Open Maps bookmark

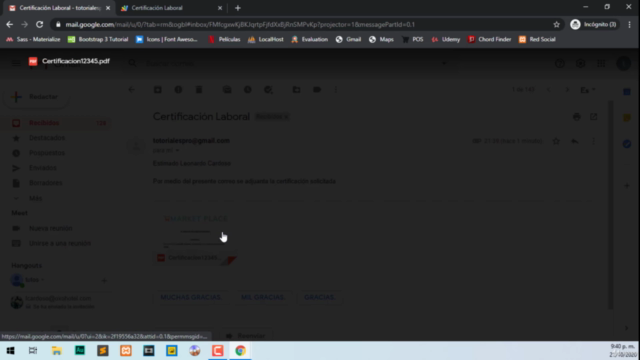pyautogui.click(x=381, y=39)
